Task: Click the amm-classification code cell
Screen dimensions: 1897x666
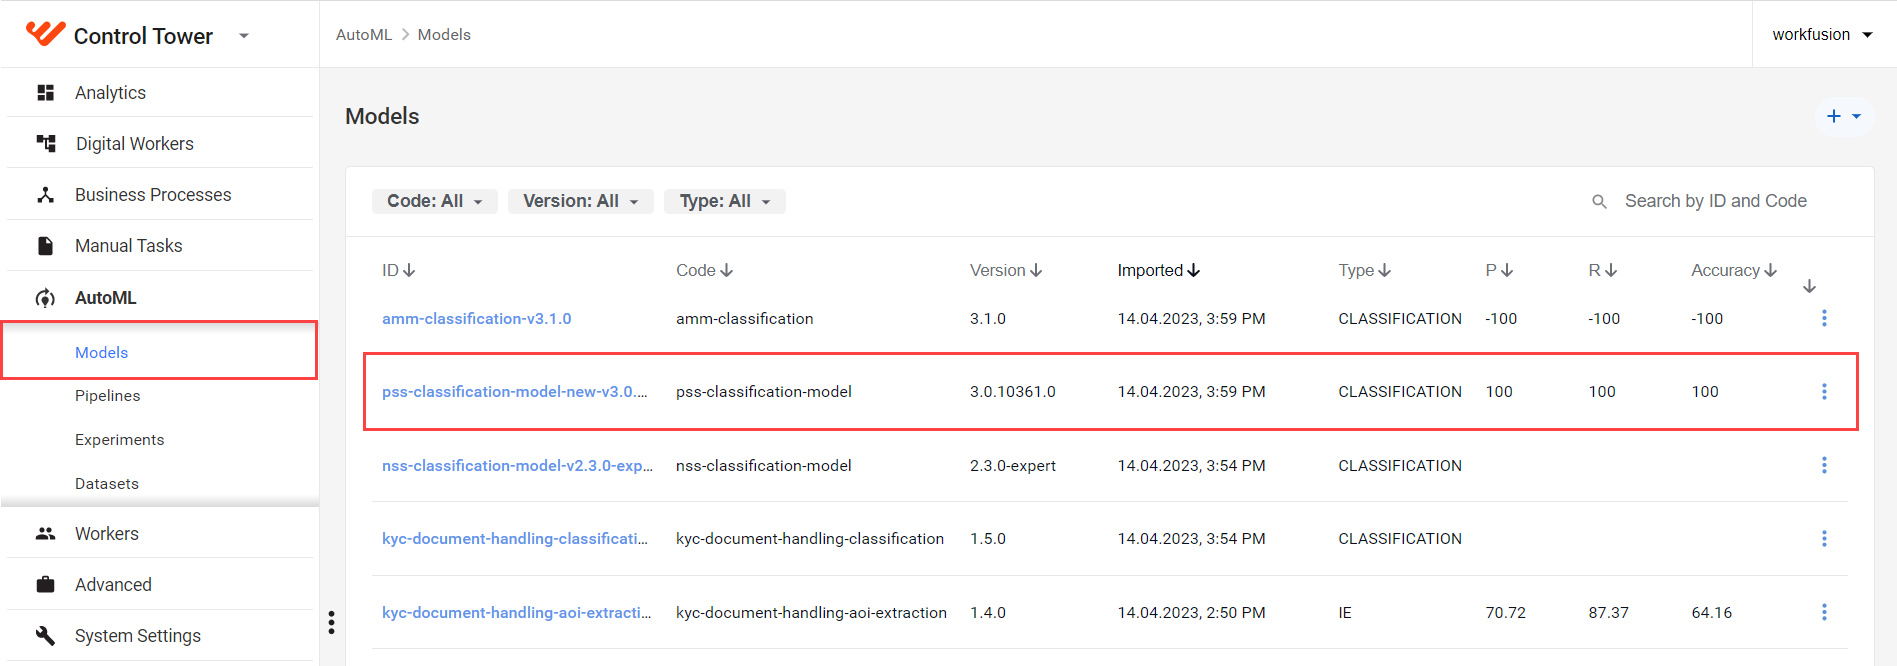Action: pos(745,319)
